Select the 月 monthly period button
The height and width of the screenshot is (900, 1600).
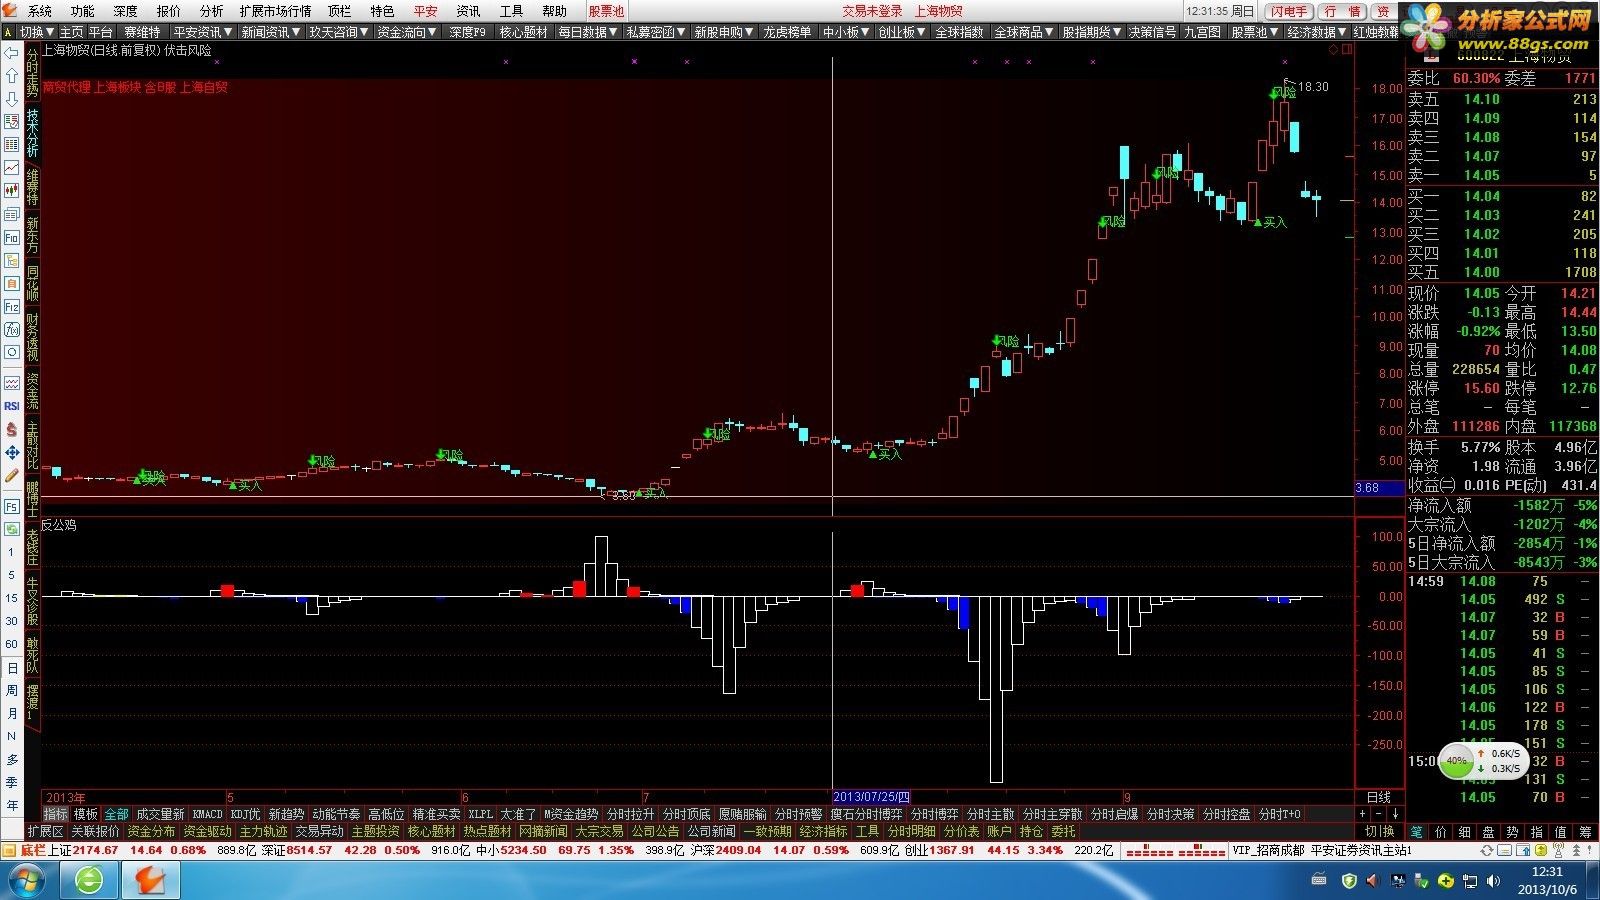[x=12, y=713]
